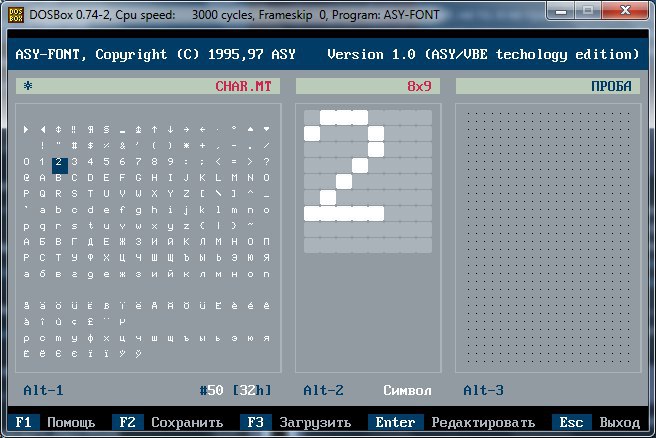656x438 pixels.
Task: Choose the left arrow ← glyph
Action: [202, 130]
